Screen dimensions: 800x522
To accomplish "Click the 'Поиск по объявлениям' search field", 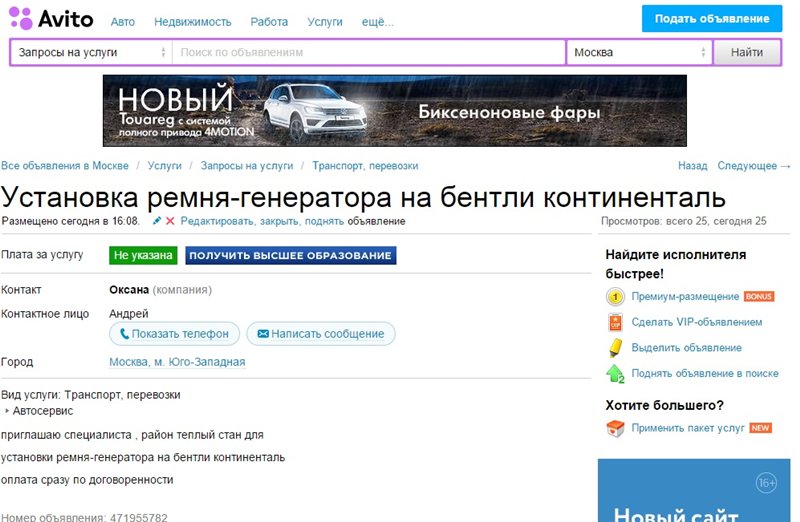I will pyautogui.click(x=368, y=52).
